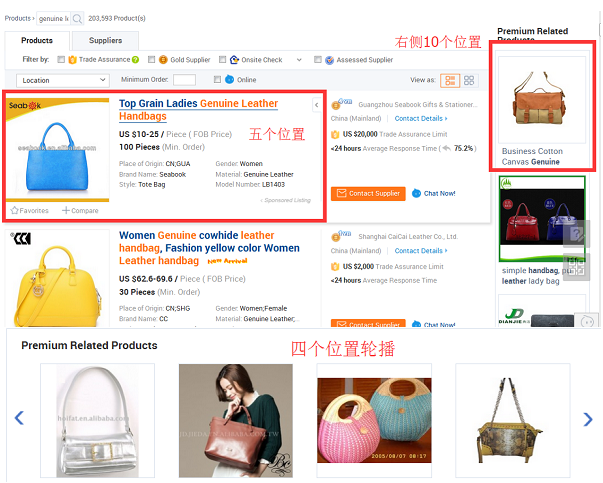Click Contact Supplier for Seabook listing

[x=368, y=193]
